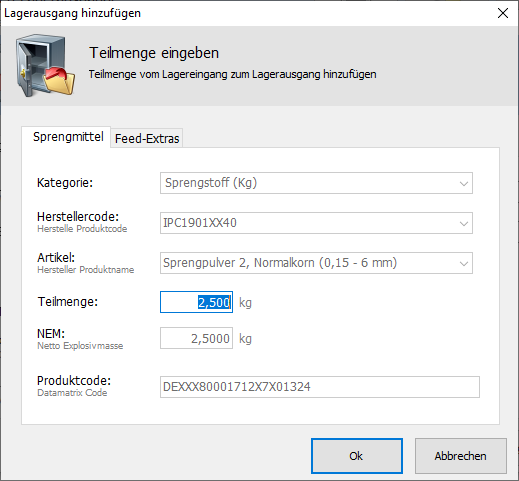Image resolution: width=519 pixels, height=481 pixels.
Task: Select the Sprengmittel tab
Action: 68,137
